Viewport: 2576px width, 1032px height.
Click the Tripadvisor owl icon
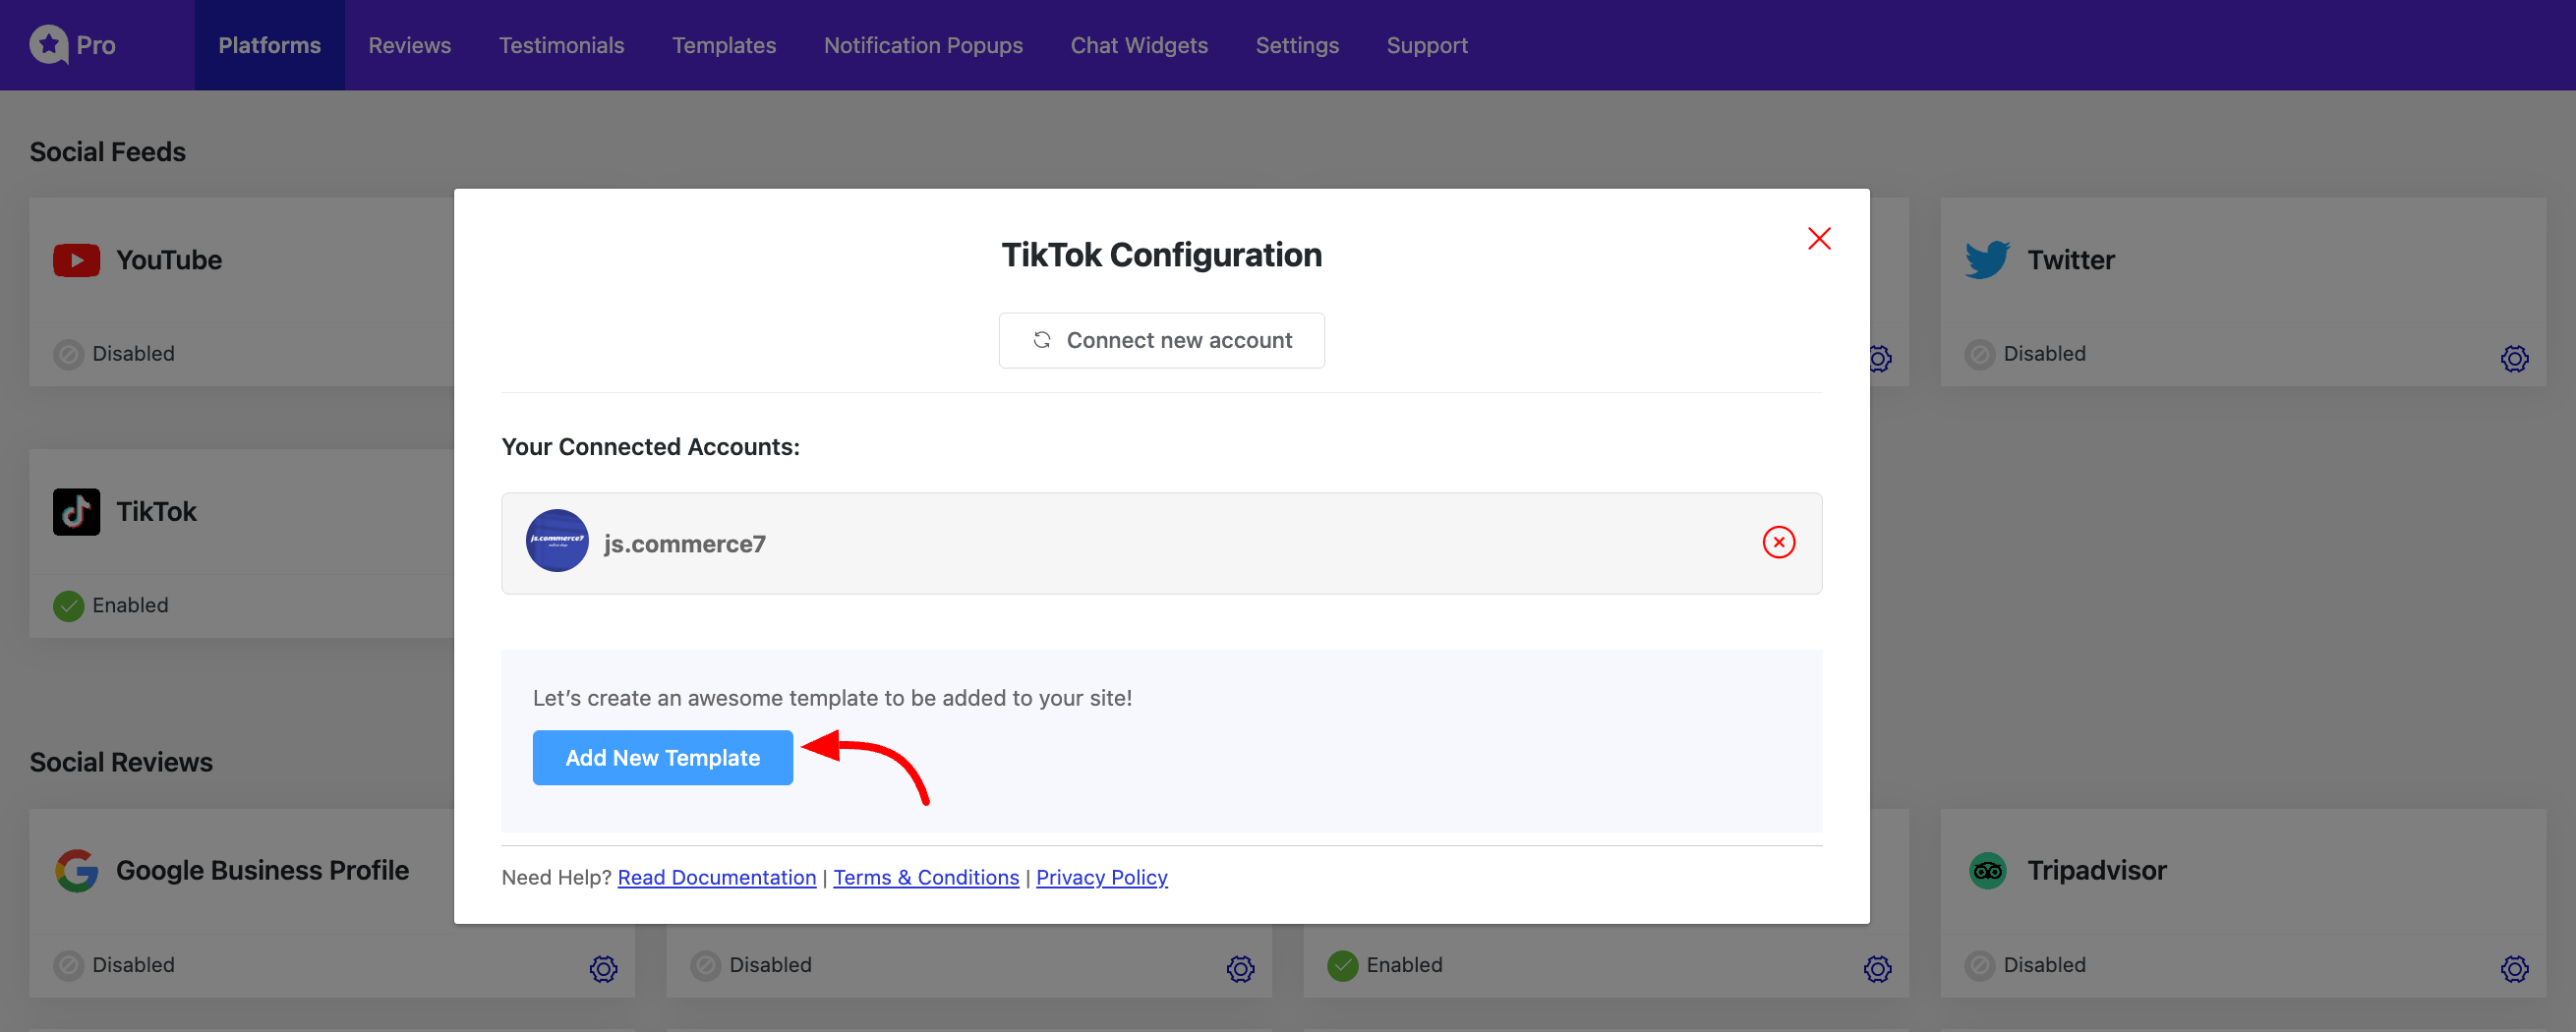[x=1987, y=870]
